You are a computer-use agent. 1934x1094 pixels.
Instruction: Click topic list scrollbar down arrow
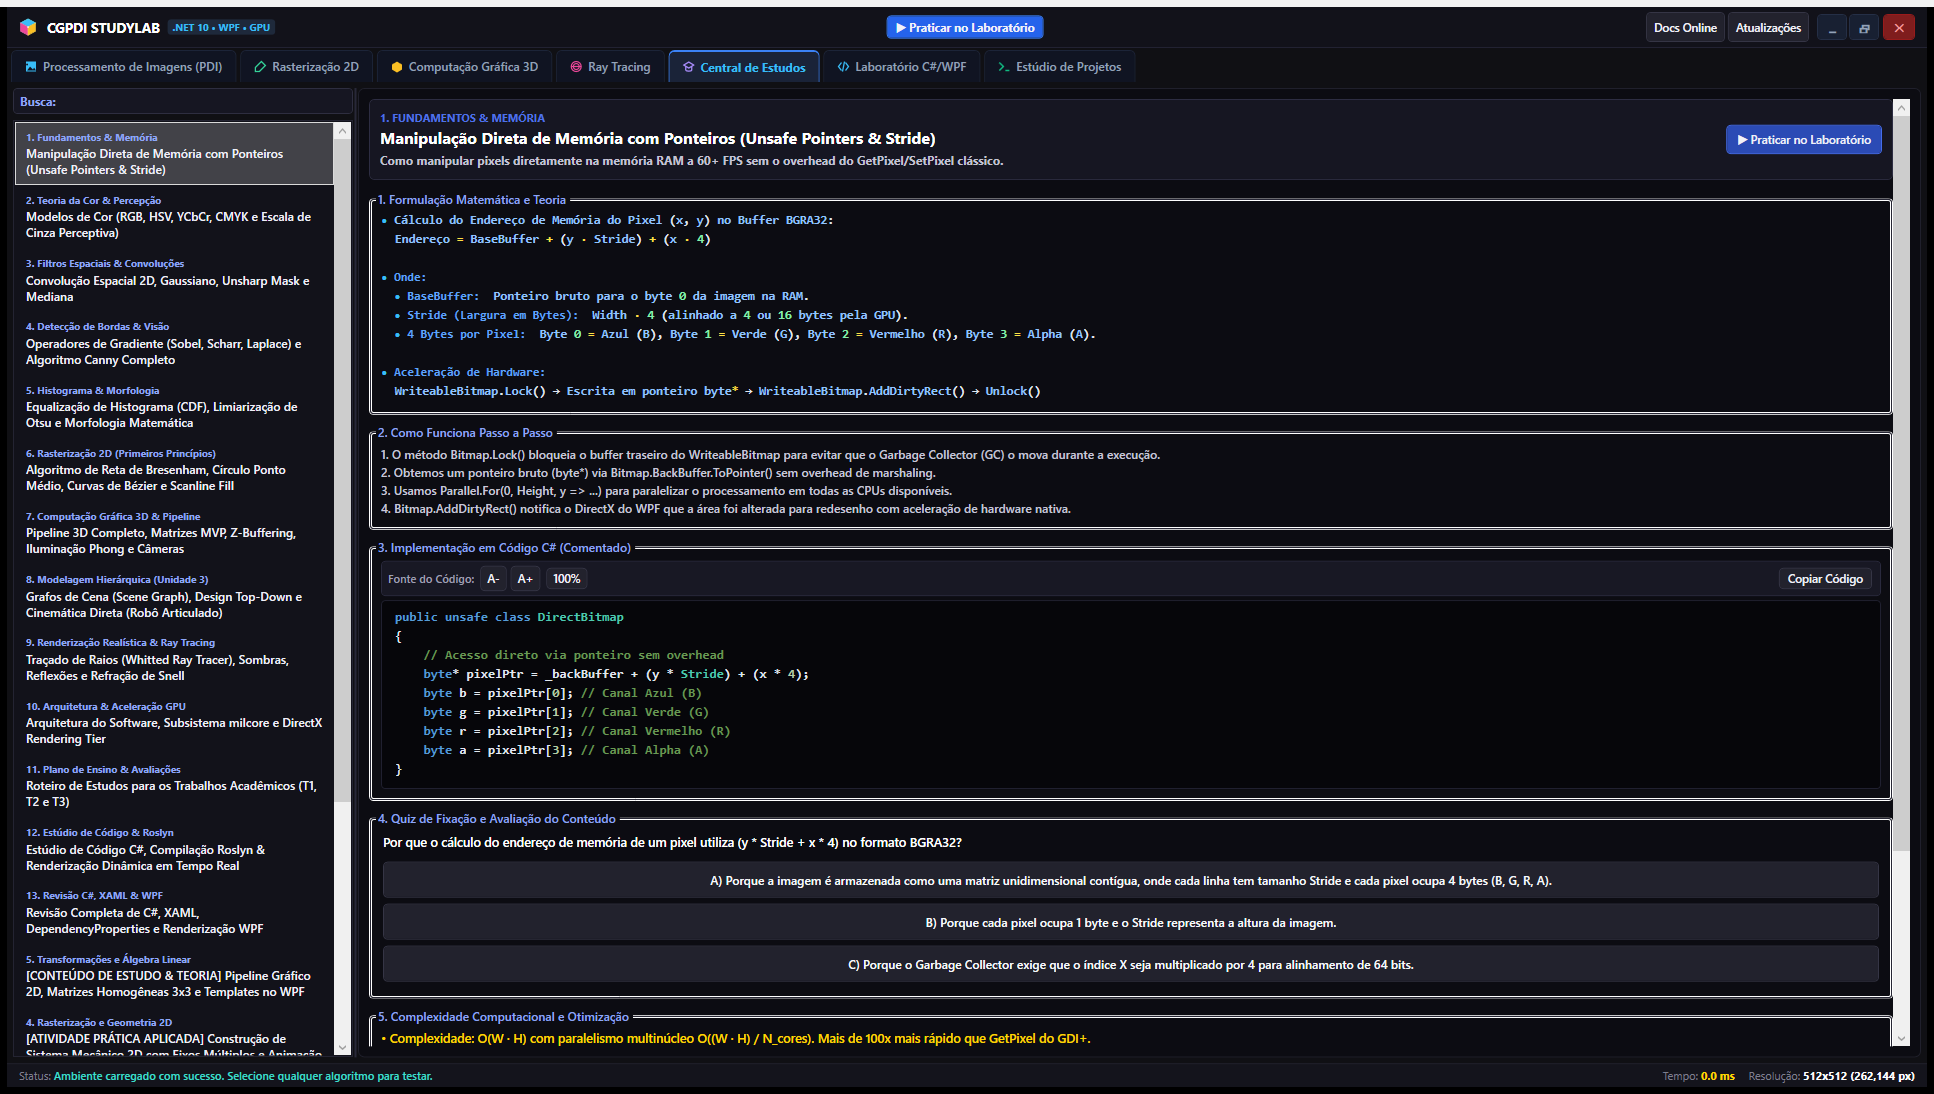coord(343,1047)
